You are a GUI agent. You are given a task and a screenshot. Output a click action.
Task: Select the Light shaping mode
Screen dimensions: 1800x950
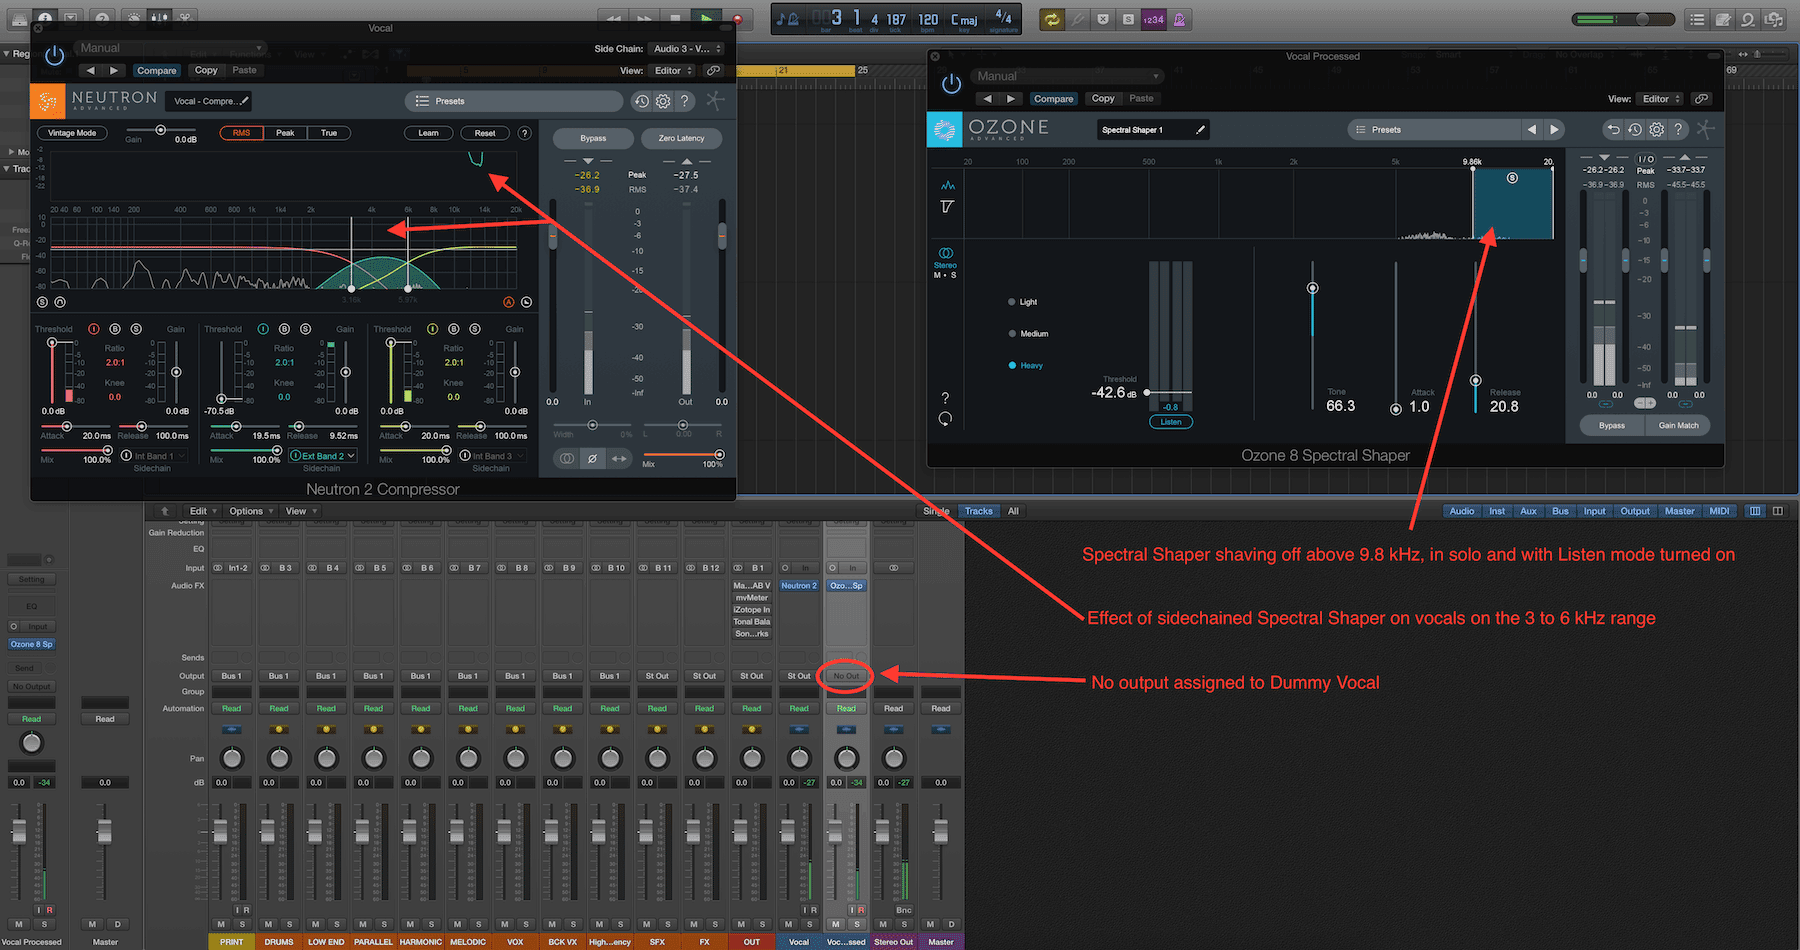(x=1023, y=302)
